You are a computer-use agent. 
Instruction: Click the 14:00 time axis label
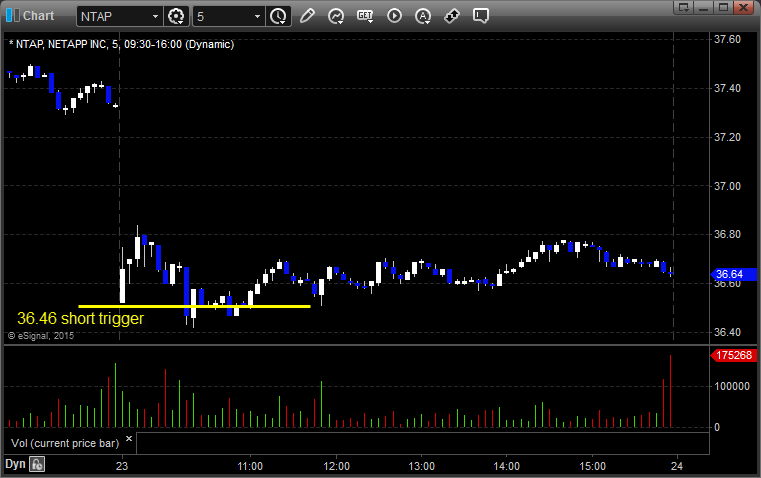pyautogui.click(x=507, y=466)
